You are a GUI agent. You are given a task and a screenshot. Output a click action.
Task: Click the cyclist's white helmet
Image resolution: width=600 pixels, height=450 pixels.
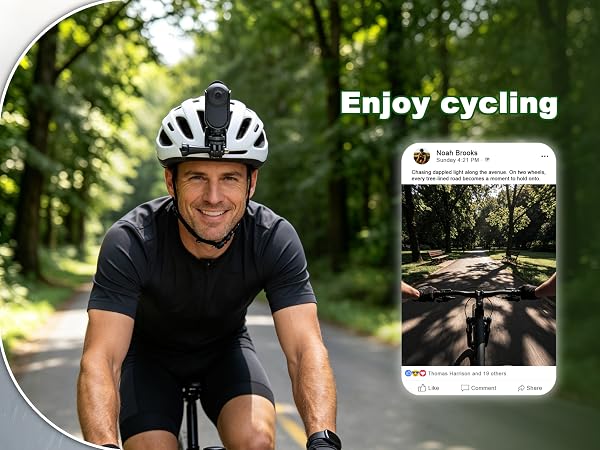point(212,132)
